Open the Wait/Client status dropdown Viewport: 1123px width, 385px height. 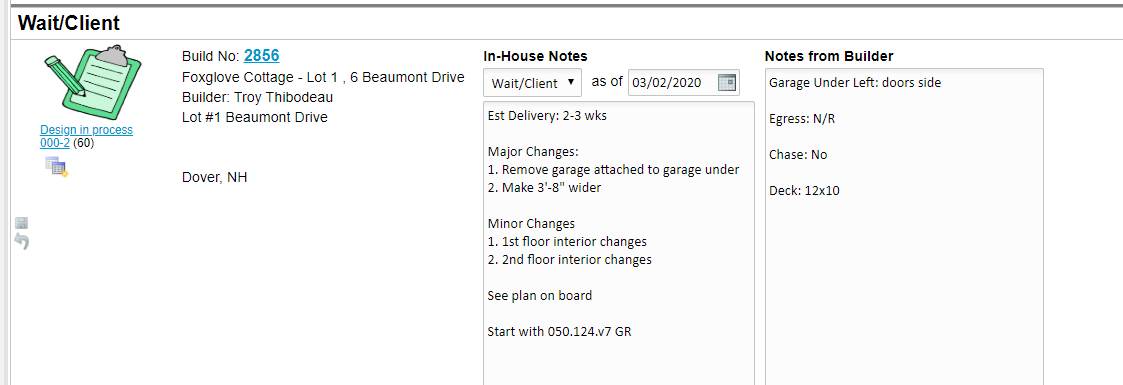pos(533,83)
